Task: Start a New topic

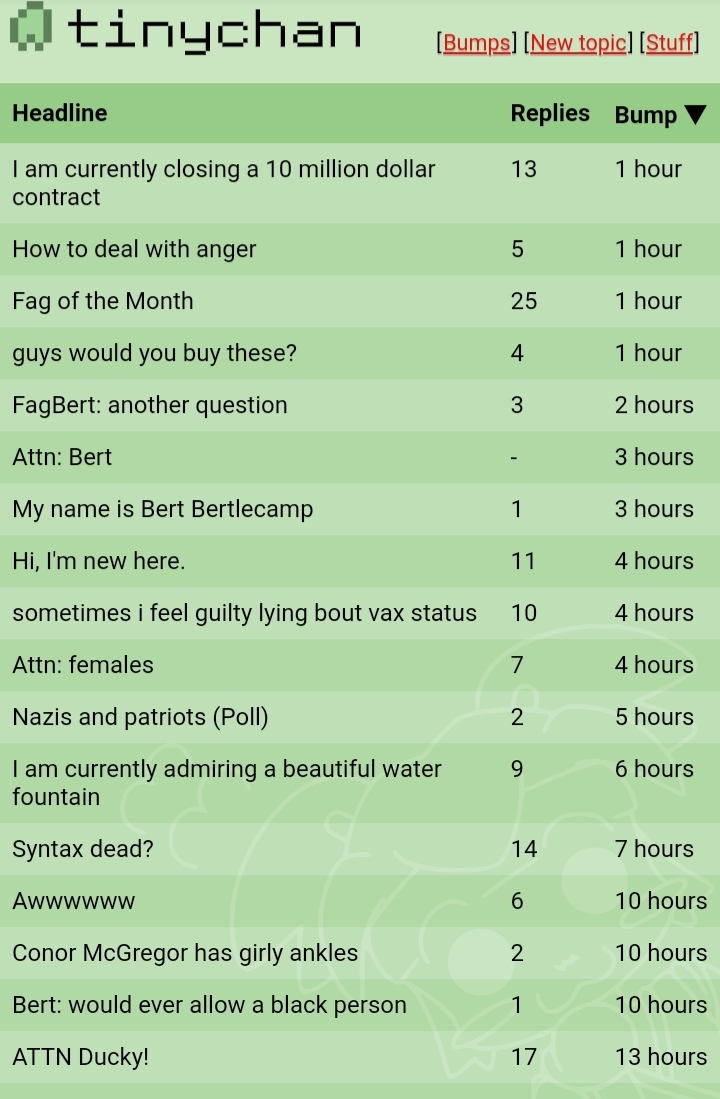Action: point(579,43)
